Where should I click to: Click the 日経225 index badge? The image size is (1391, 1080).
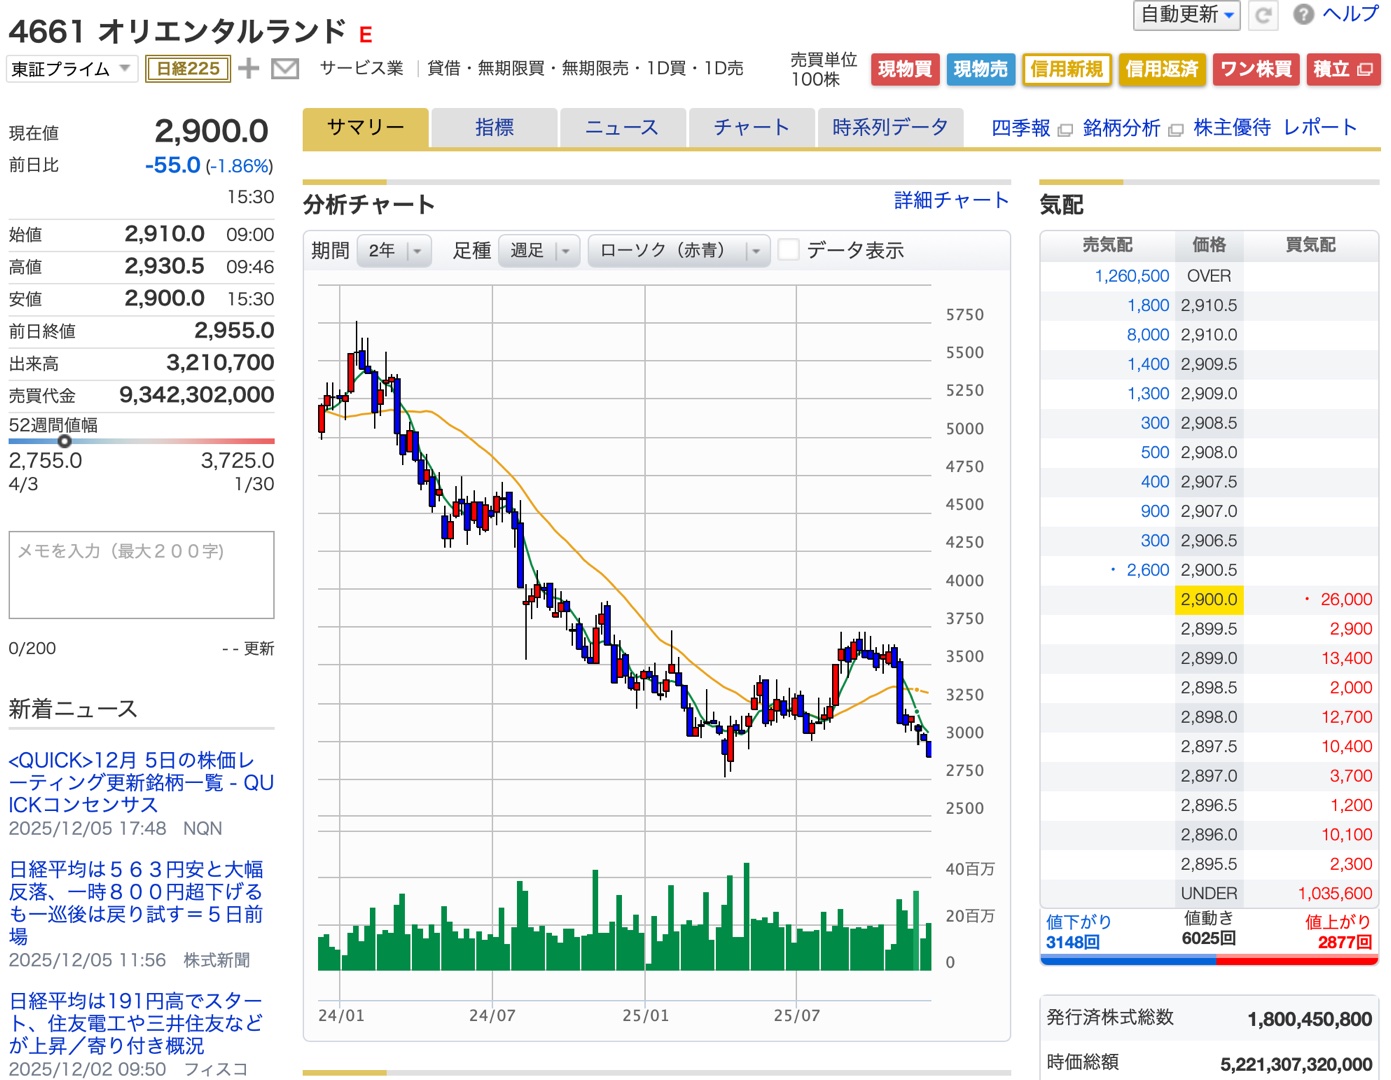pyautogui.click(x=188, y=68)
